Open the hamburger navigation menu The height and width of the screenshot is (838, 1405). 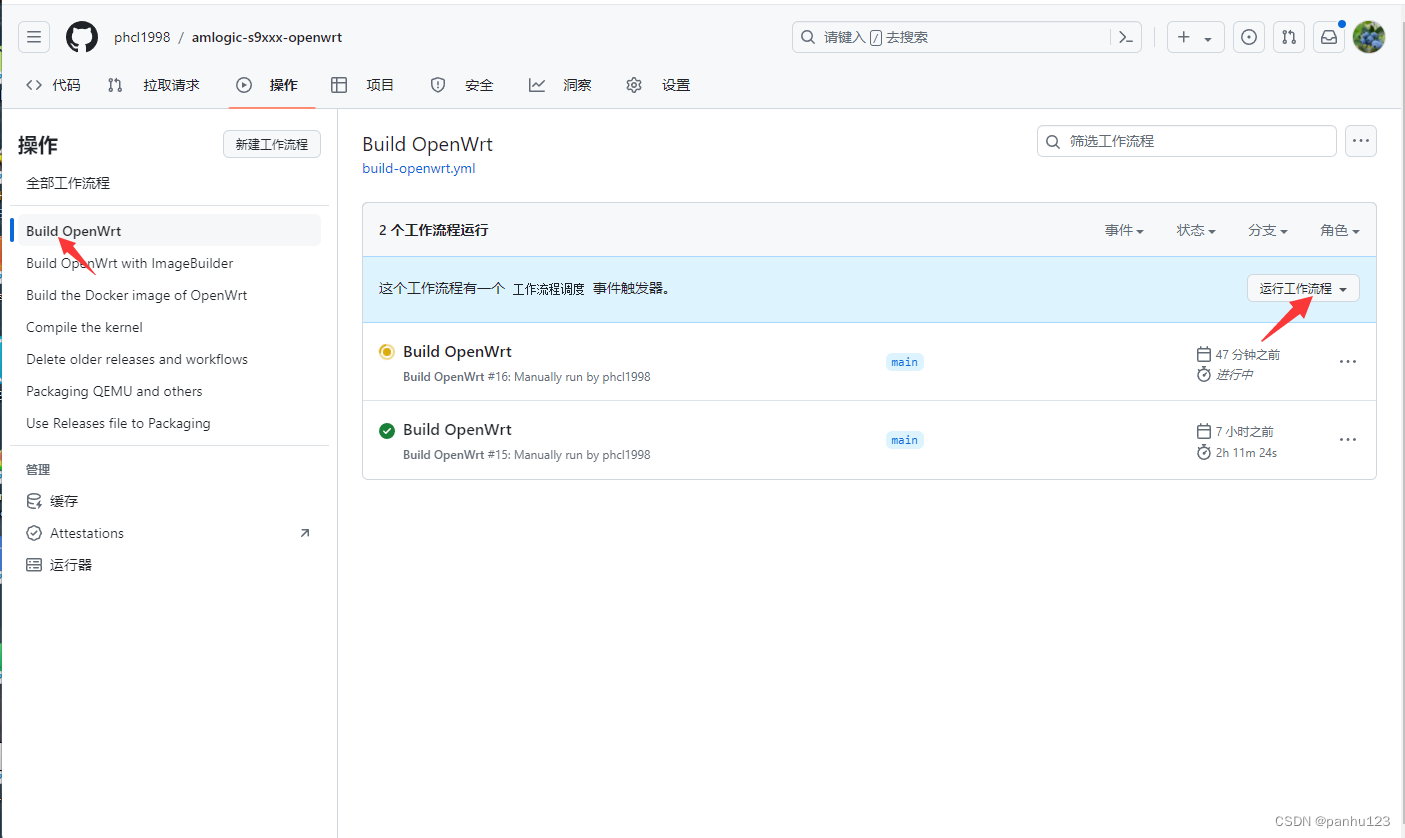34,37
